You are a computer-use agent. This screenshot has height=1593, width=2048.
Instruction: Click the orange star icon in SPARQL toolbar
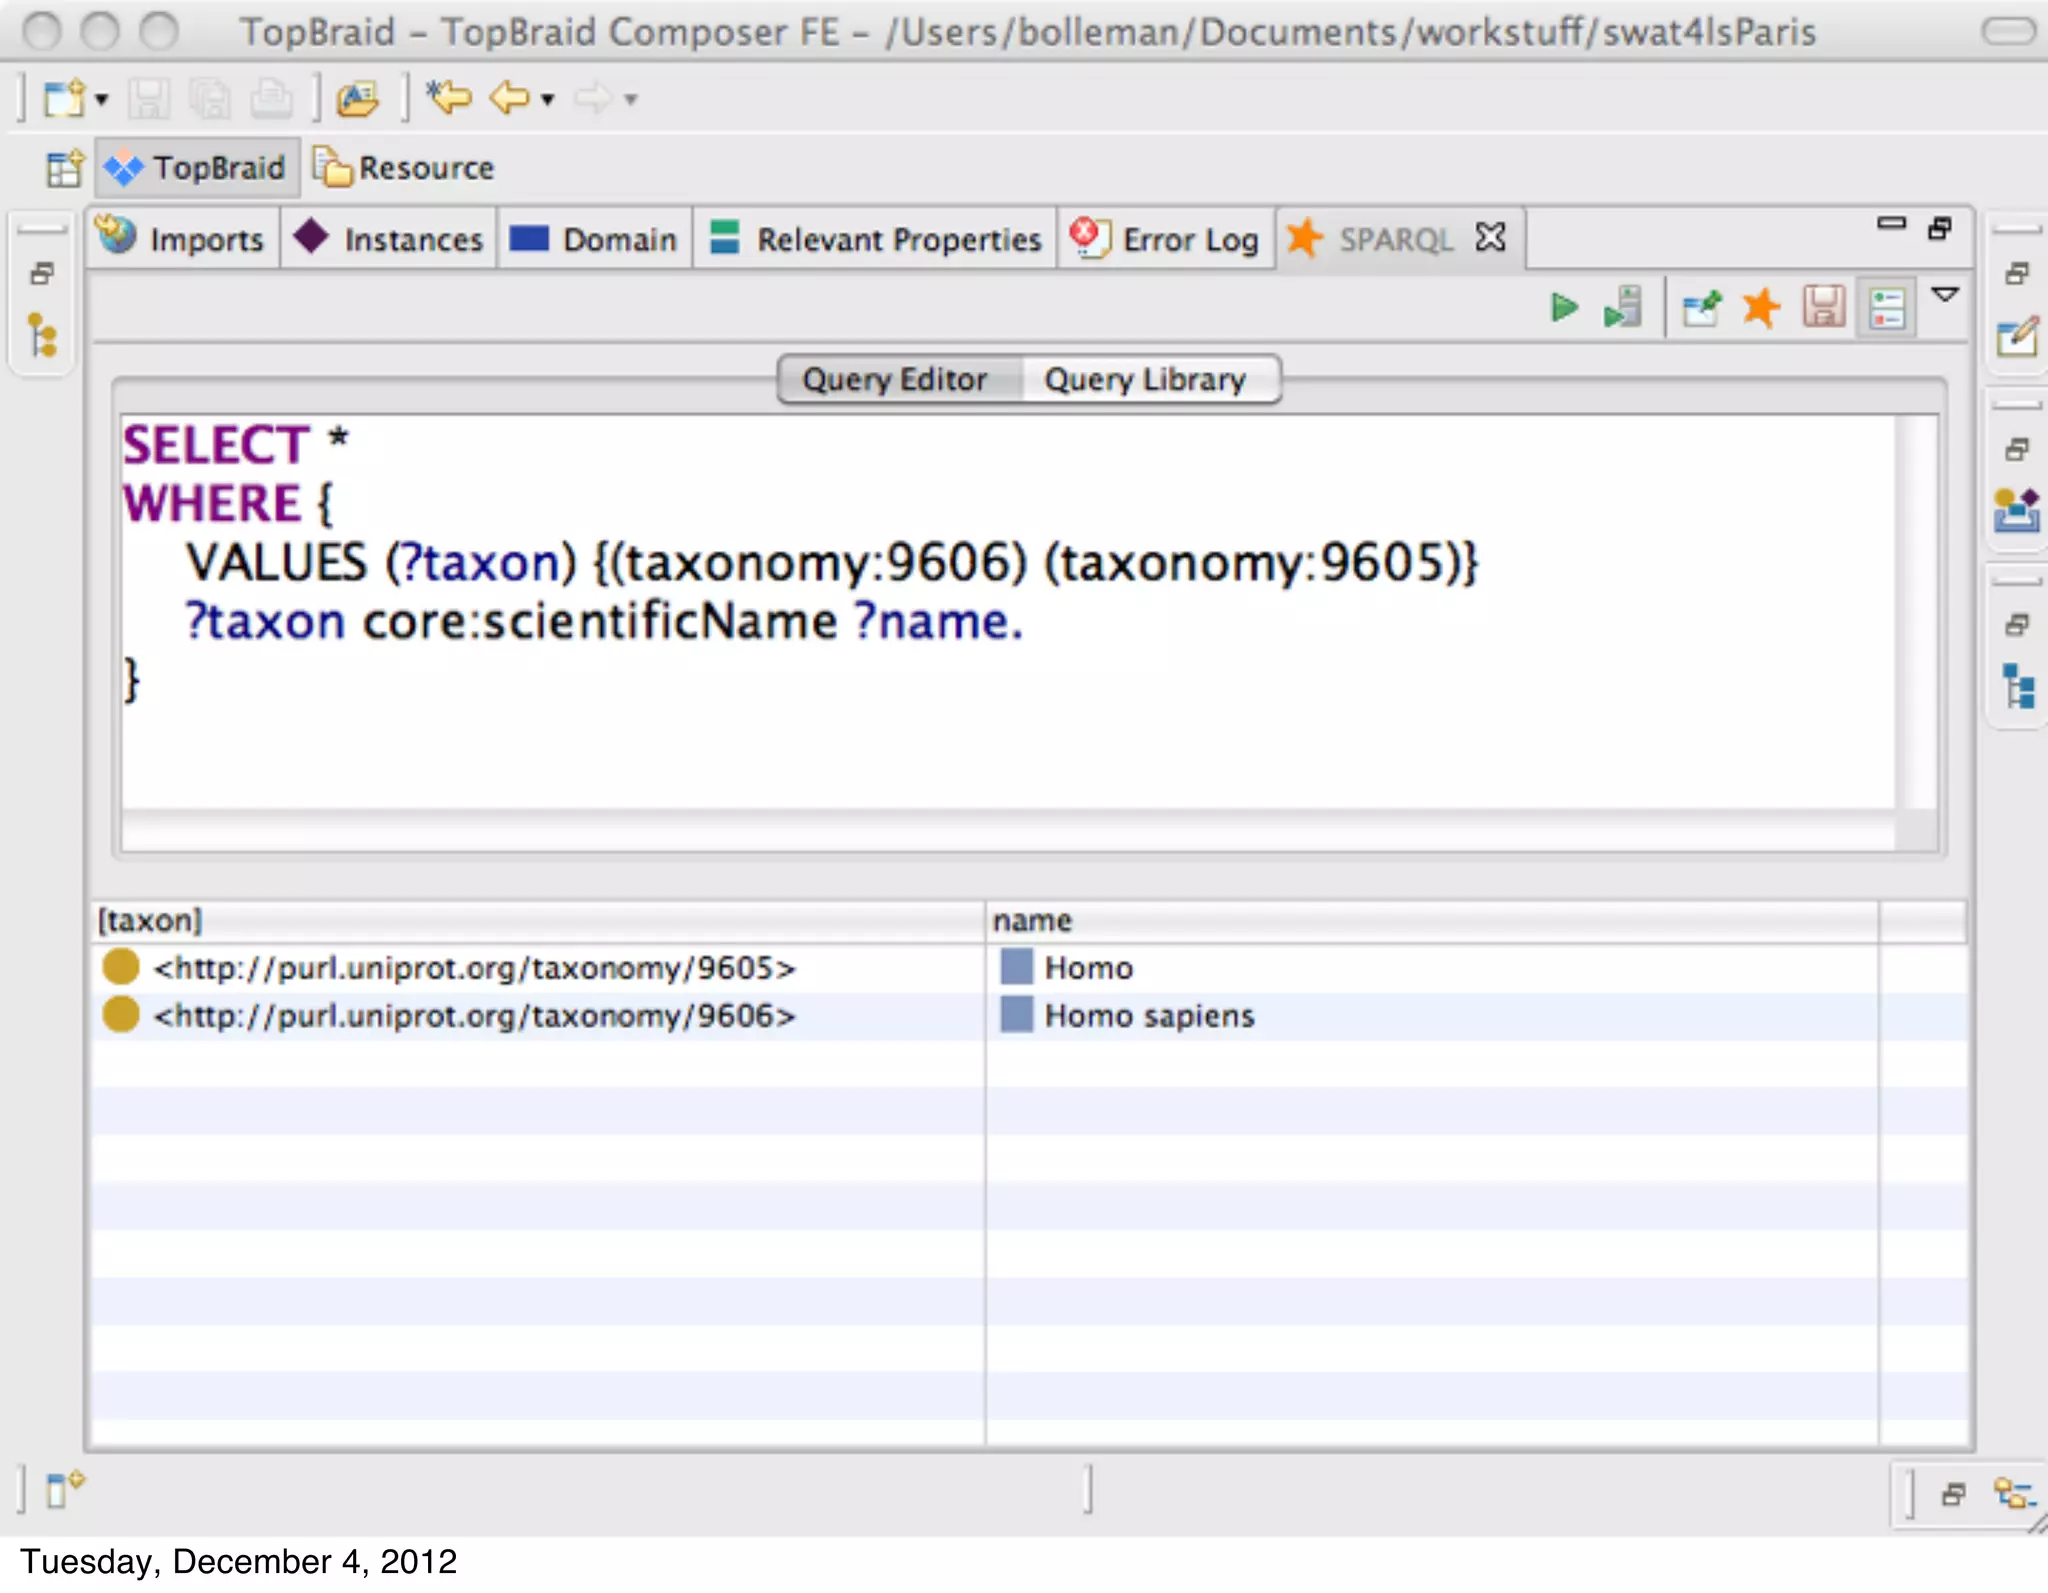[1761, 307]
